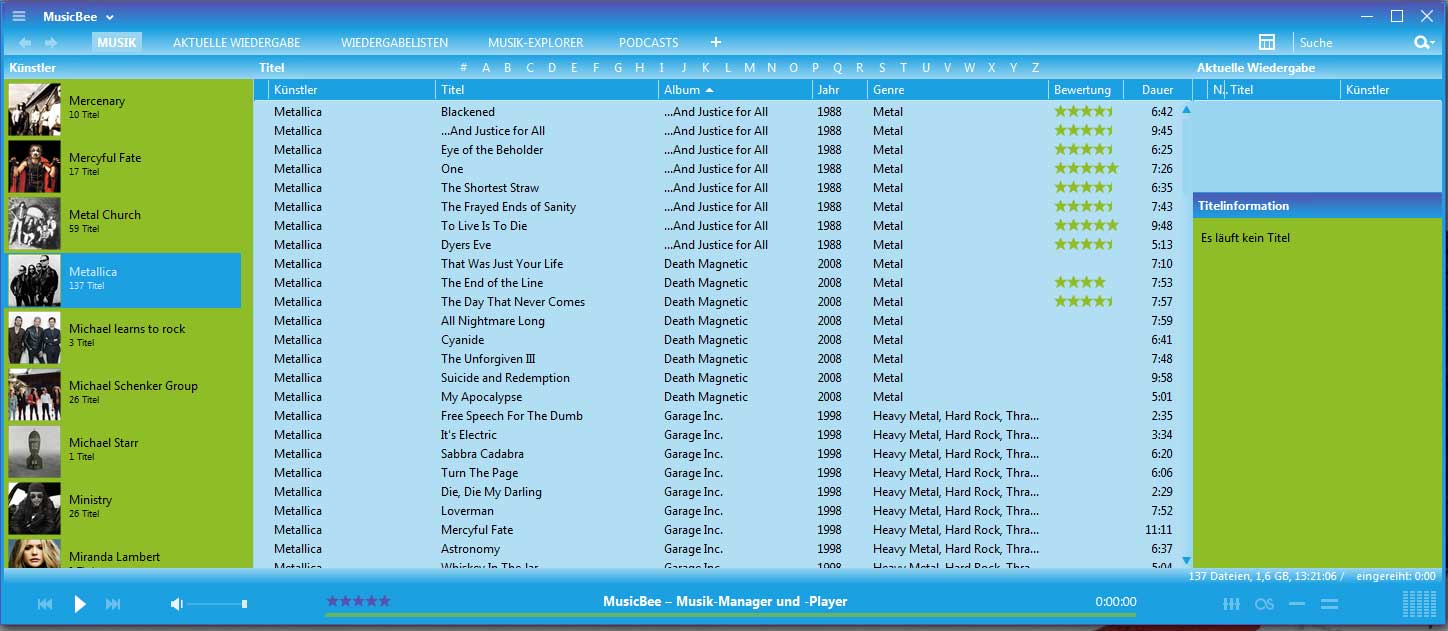Jump to letter Z in the alphabet bar

[1035, 68]
